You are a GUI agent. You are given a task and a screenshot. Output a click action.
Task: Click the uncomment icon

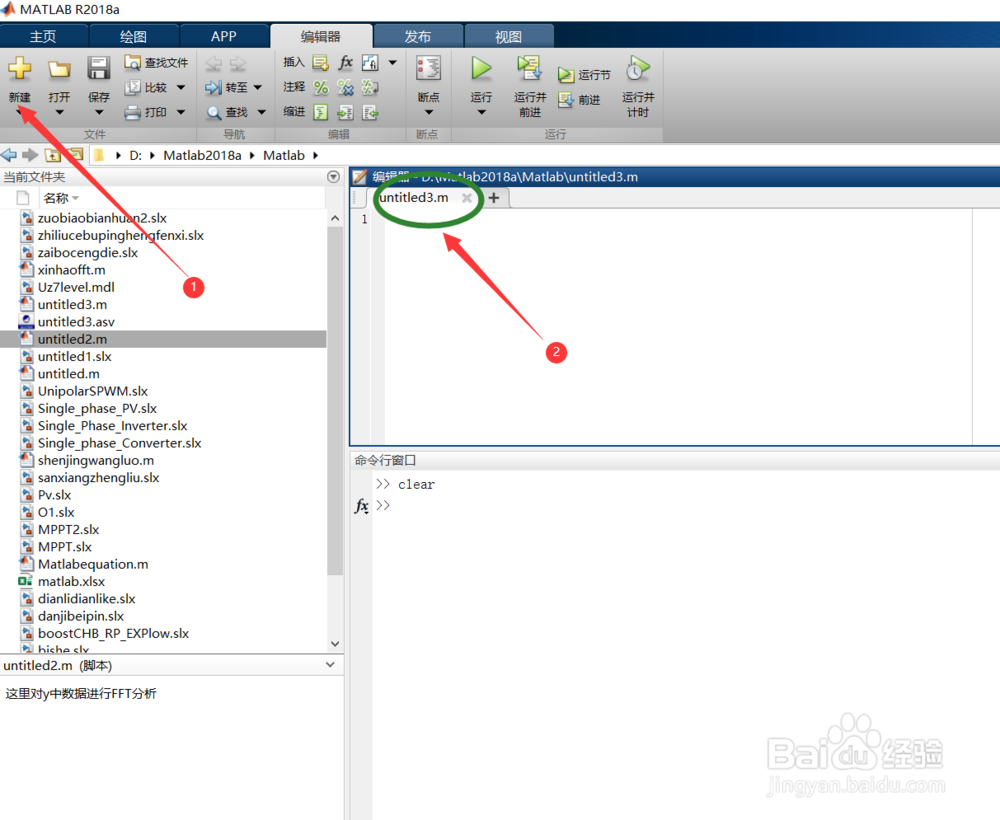click(346, 87)
